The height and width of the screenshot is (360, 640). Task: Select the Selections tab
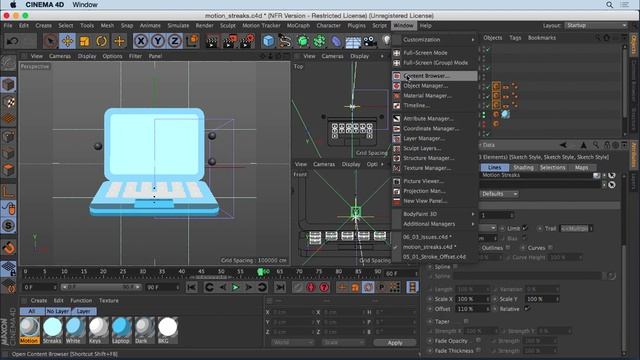coord(552,167)
